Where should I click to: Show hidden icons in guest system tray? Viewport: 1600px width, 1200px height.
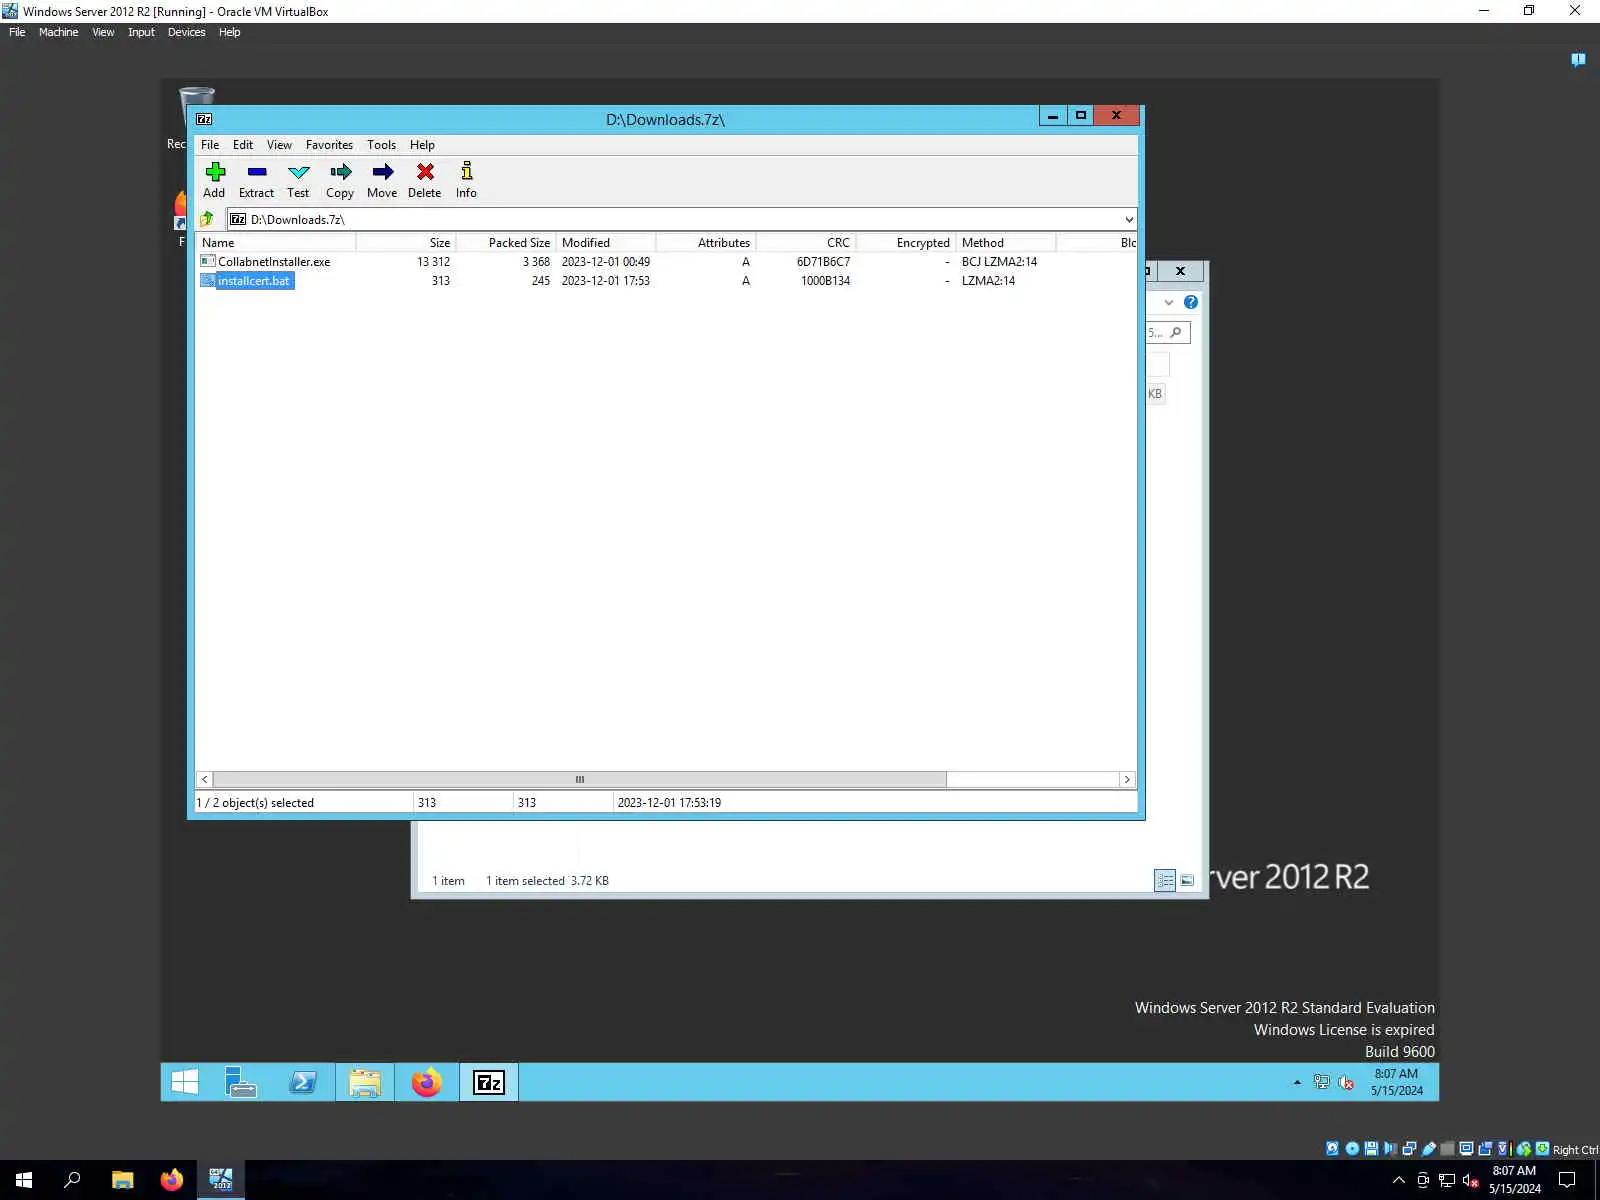(1297, 1082)
